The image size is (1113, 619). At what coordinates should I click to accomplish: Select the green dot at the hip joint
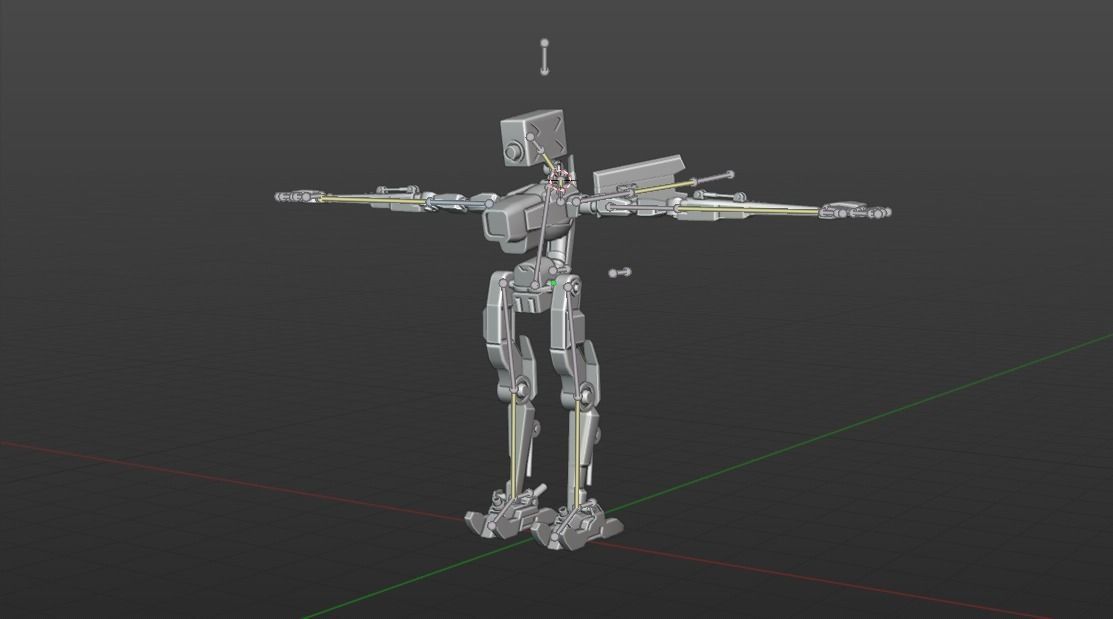pyautogui.click(x=553, y=284)
